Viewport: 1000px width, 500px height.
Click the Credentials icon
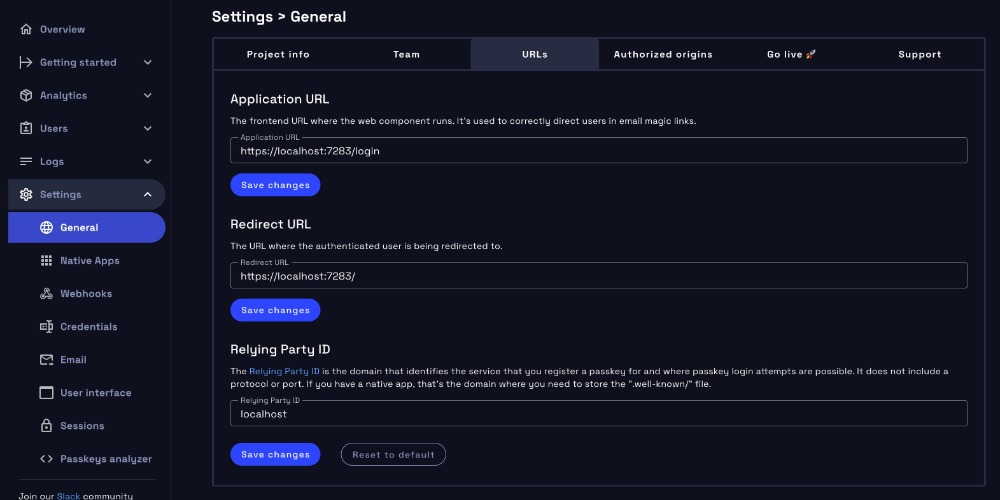coord(46,327)
